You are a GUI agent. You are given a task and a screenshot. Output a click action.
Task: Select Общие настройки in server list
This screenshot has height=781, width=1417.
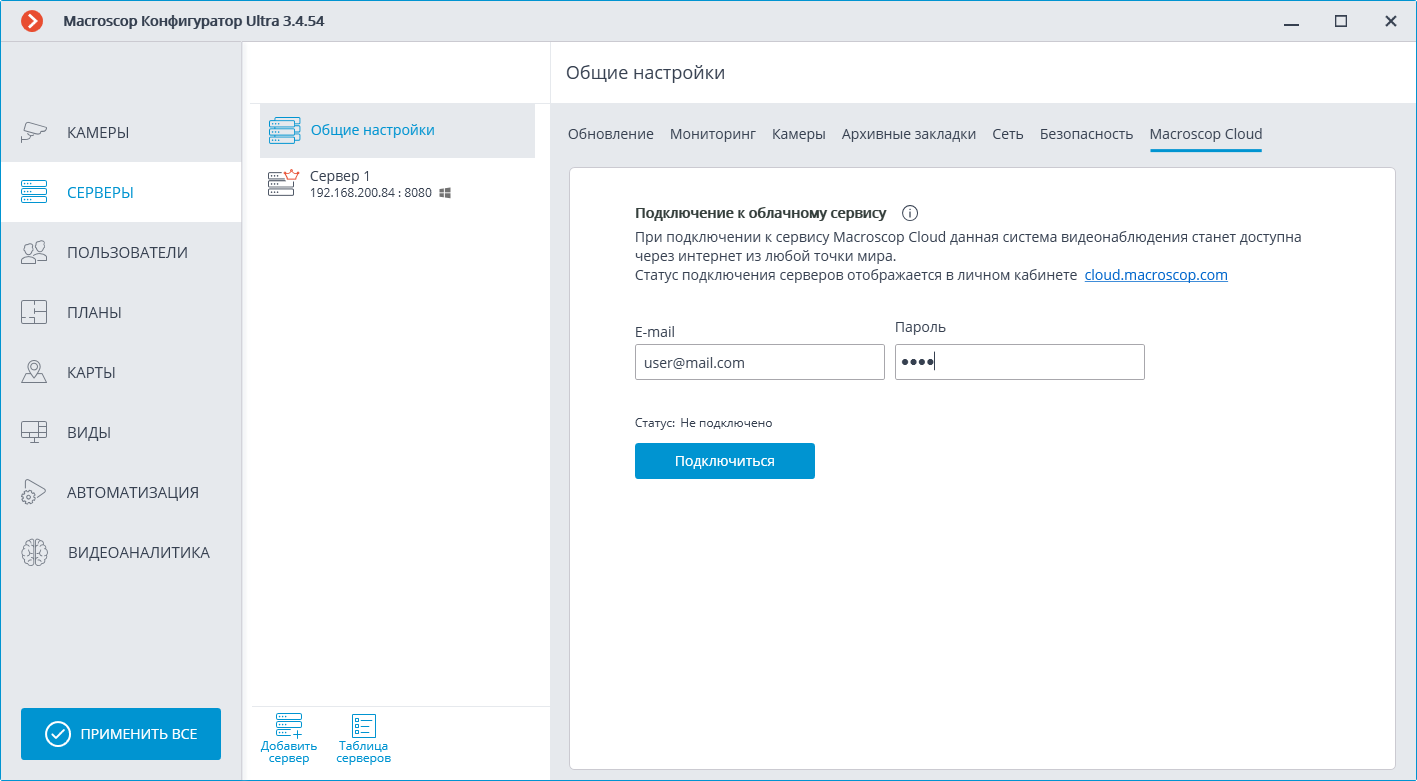[x=397, y=130]
